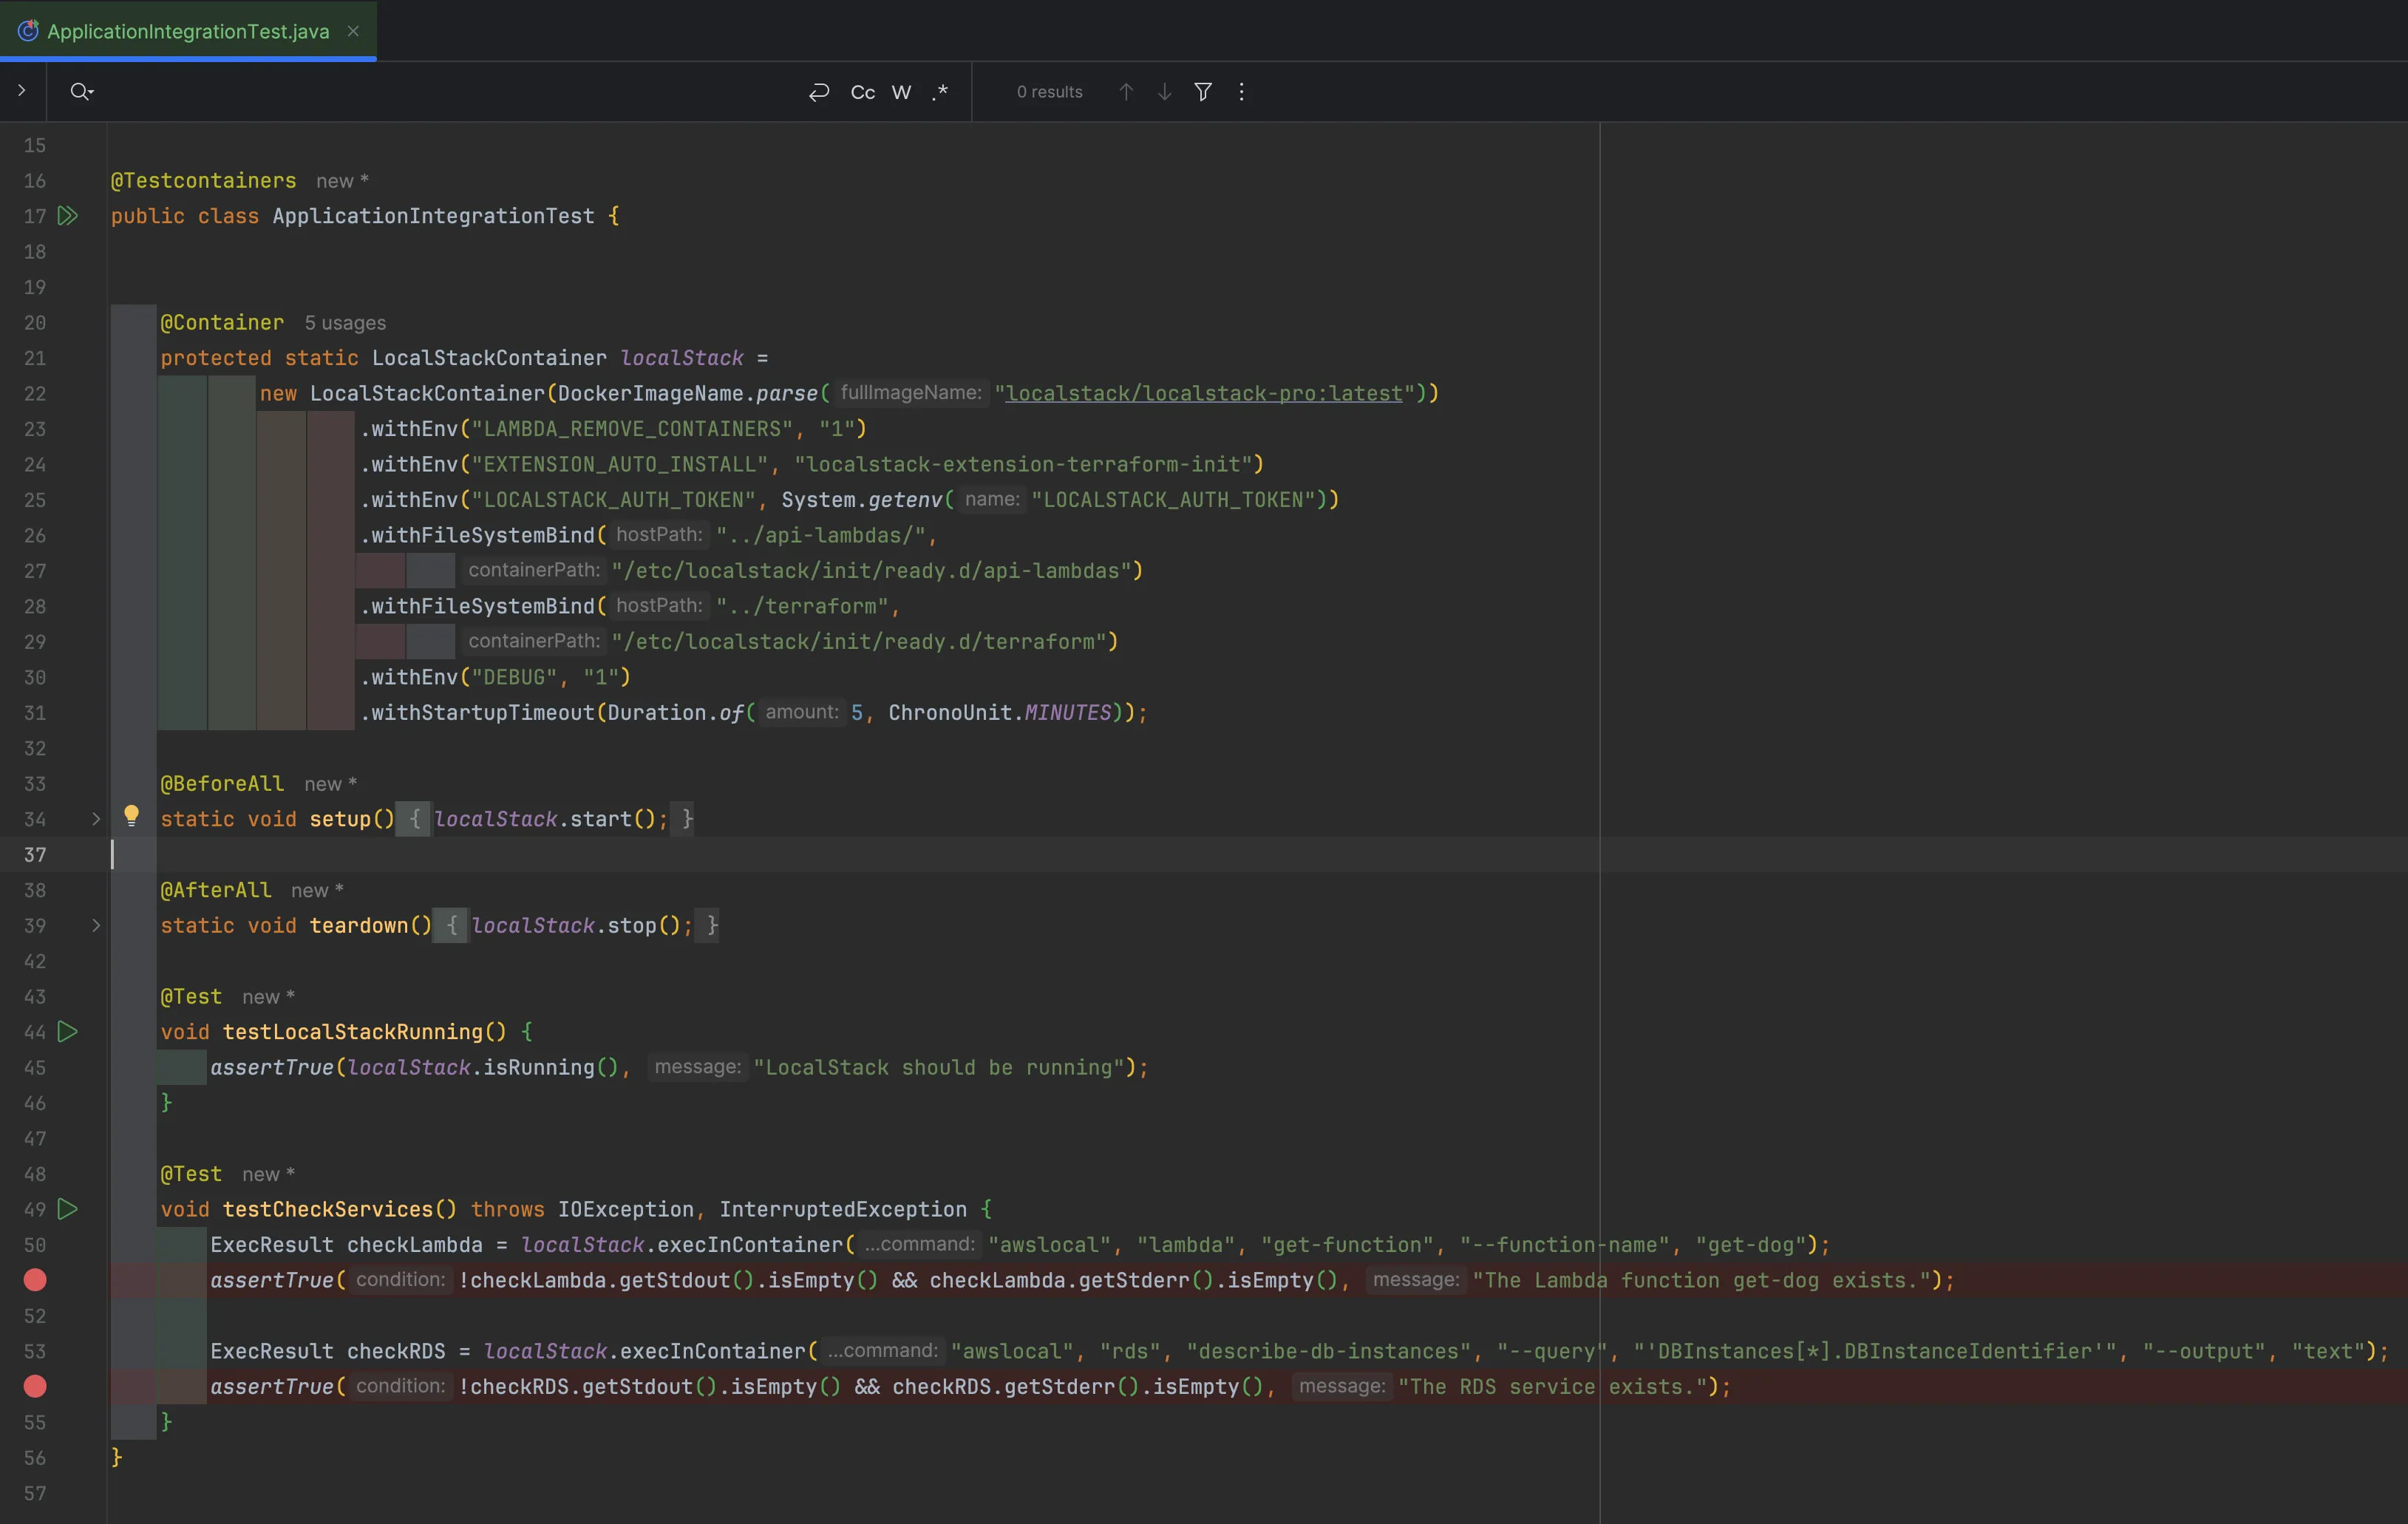This screenshot has width=2408, height=1524.
Task: Open the intention actions light bulb
Action: (131, 816)
